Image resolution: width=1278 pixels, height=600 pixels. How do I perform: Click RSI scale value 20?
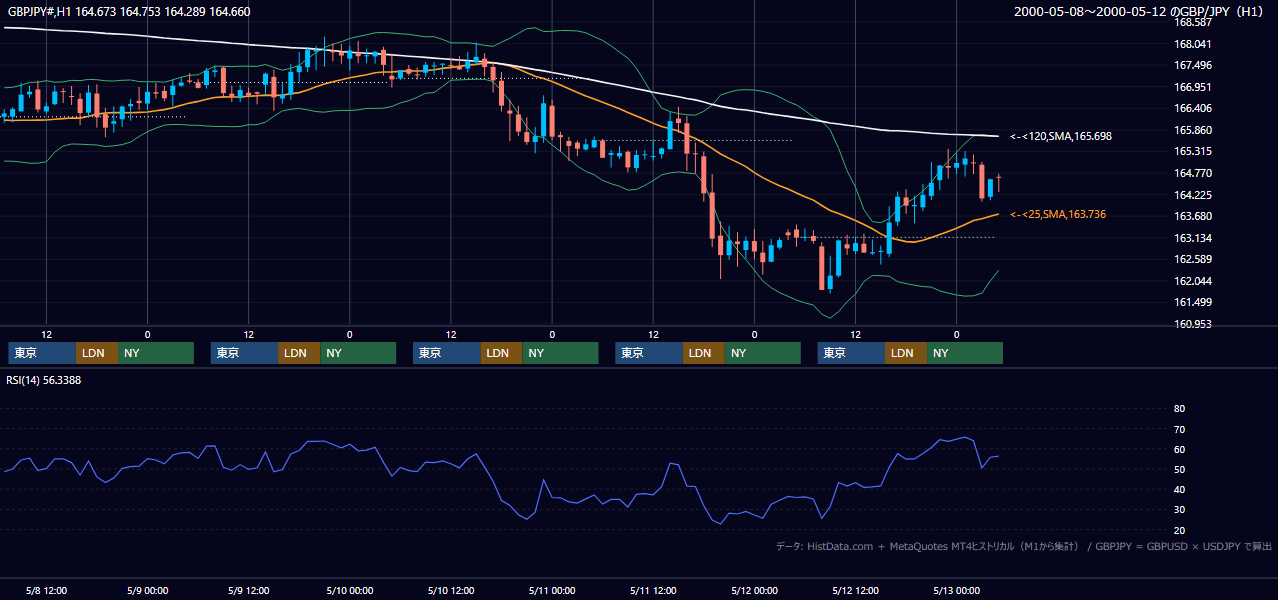pos(1179,530)
